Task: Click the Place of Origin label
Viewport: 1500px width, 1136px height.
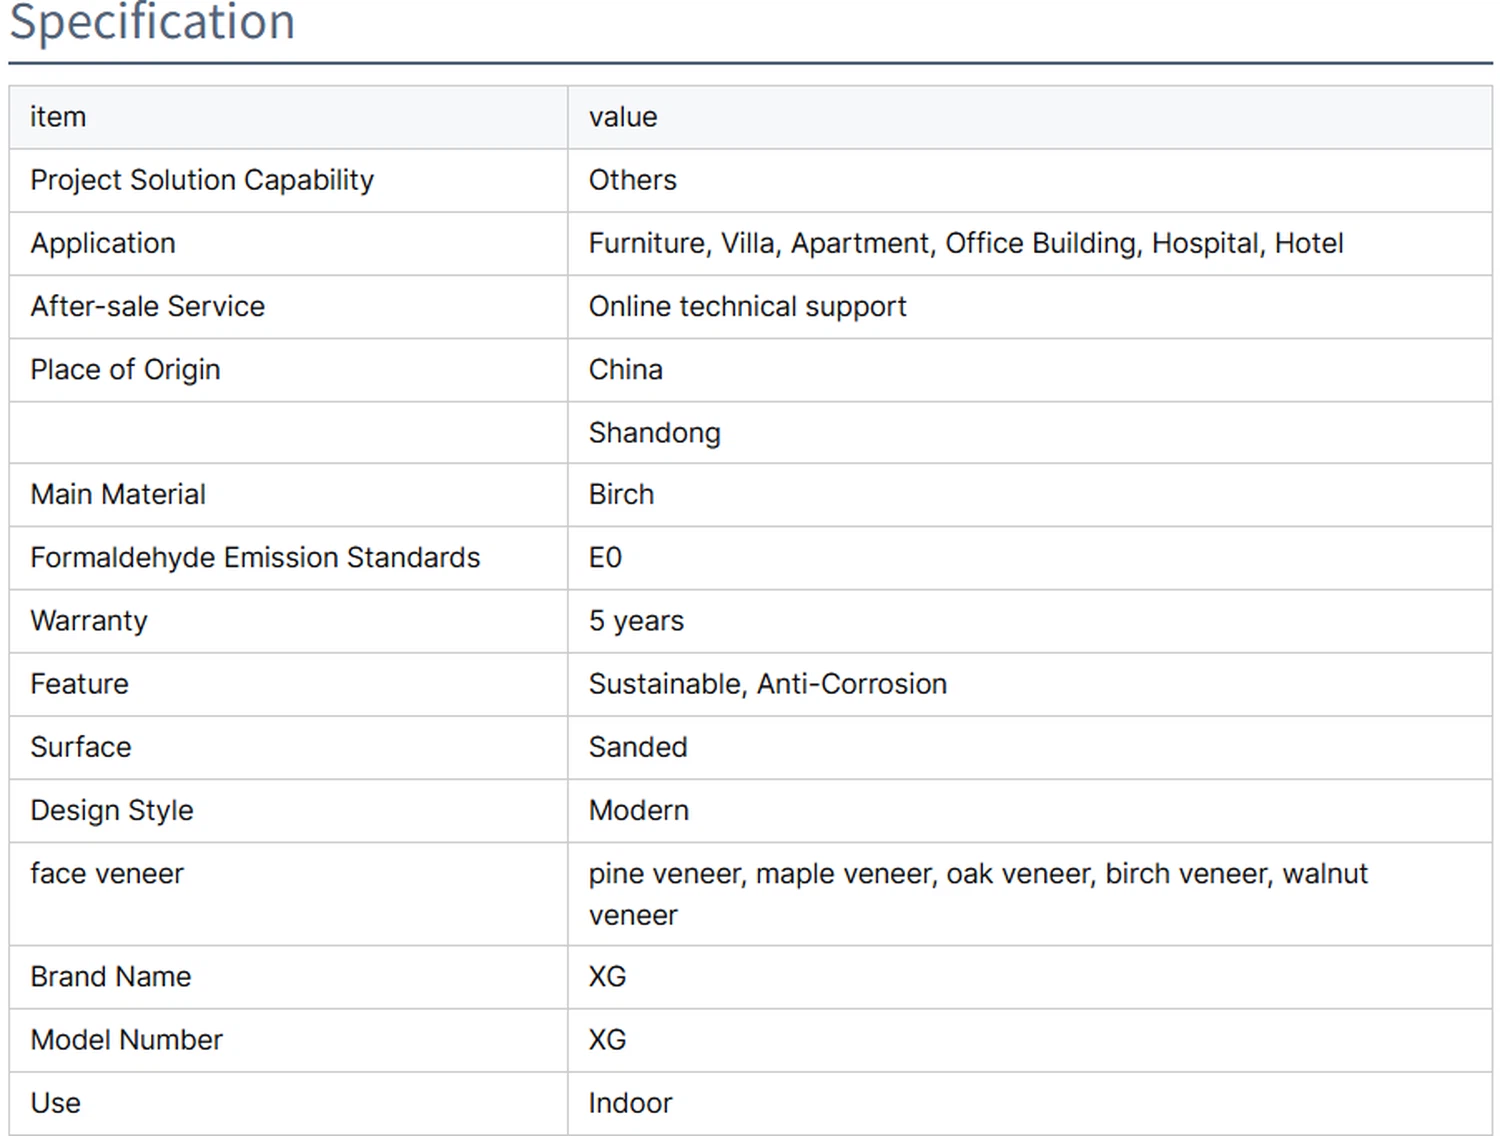Action: pyautogui.click(x=125, y=369)
